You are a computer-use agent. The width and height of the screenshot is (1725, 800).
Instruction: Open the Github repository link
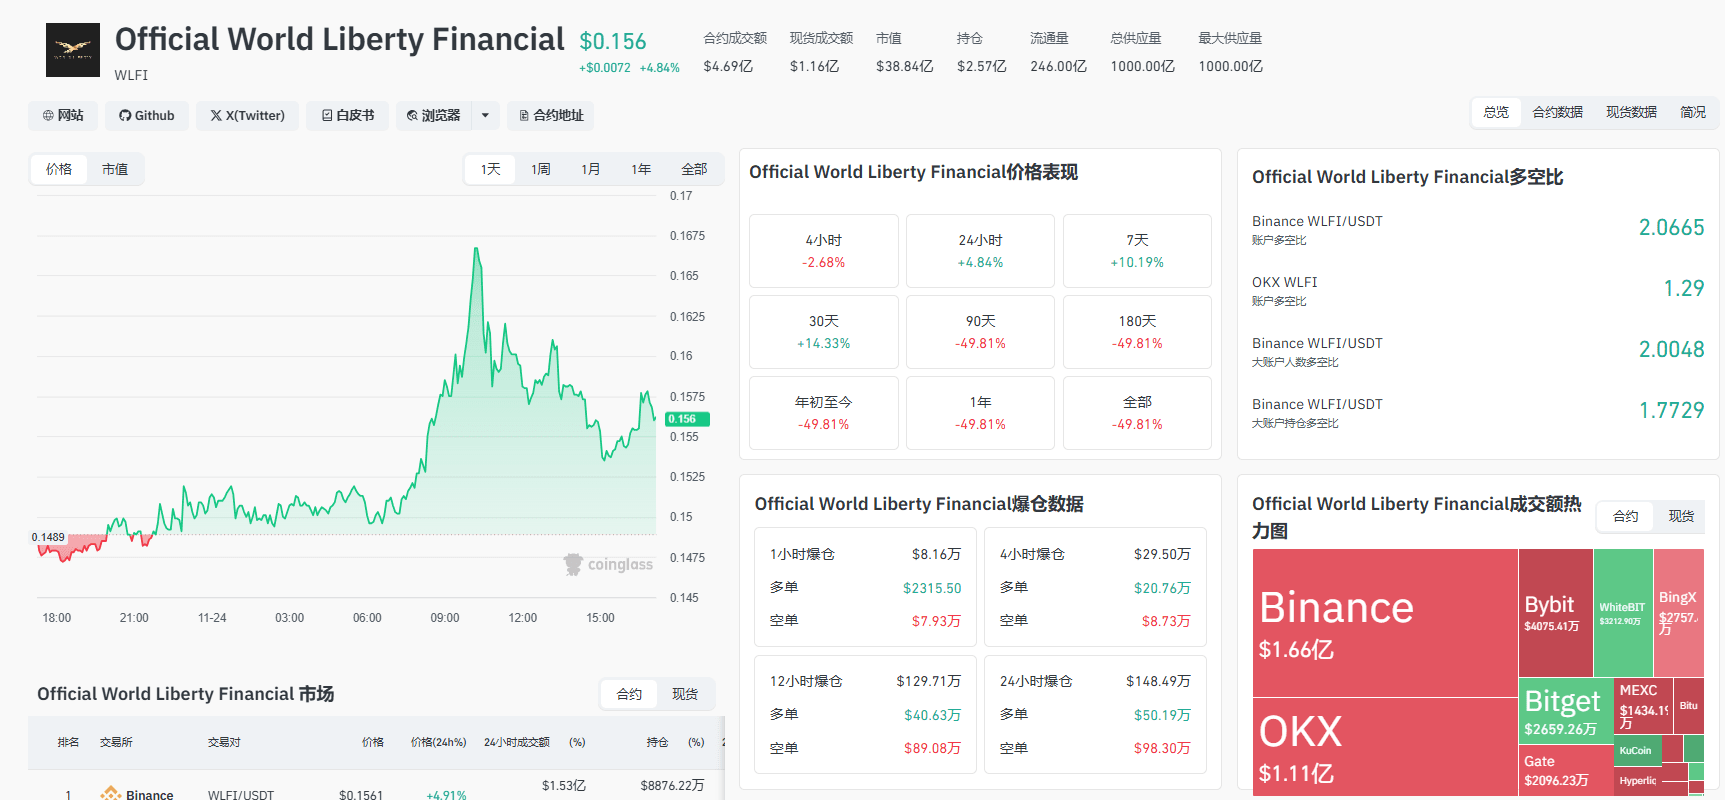147,116
